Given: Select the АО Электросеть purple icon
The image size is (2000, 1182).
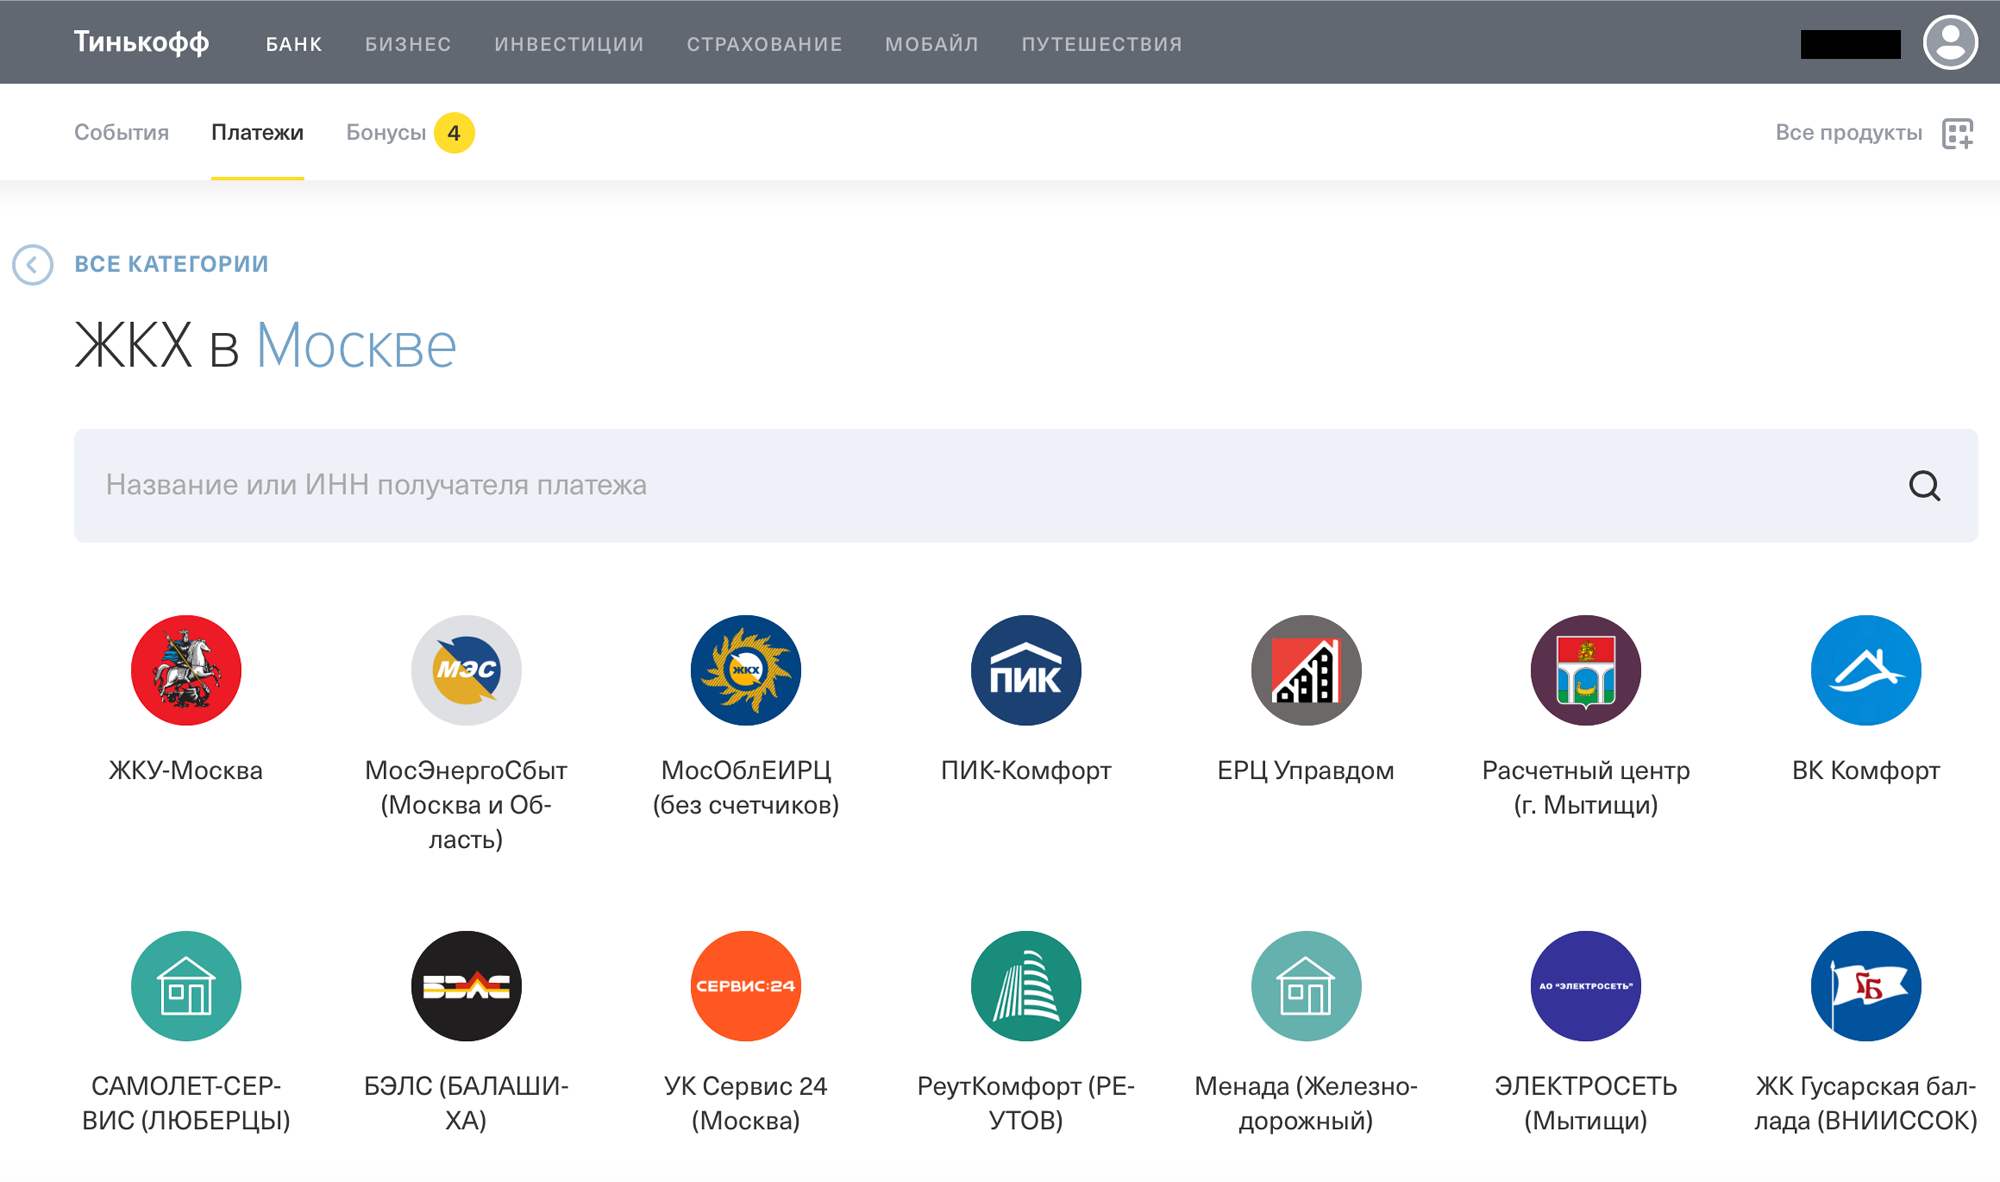Looking at the screenshot, I should (x=1586, y=986).
